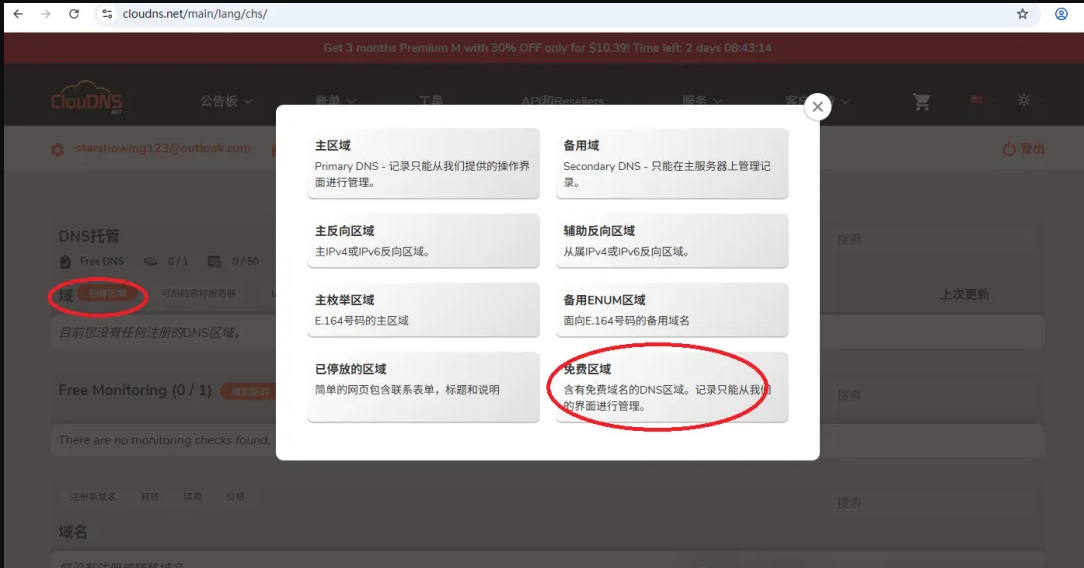Open the 注册新域名 tab
Image resolution: width=1084 pixels, height=568 pixels.
93,497
